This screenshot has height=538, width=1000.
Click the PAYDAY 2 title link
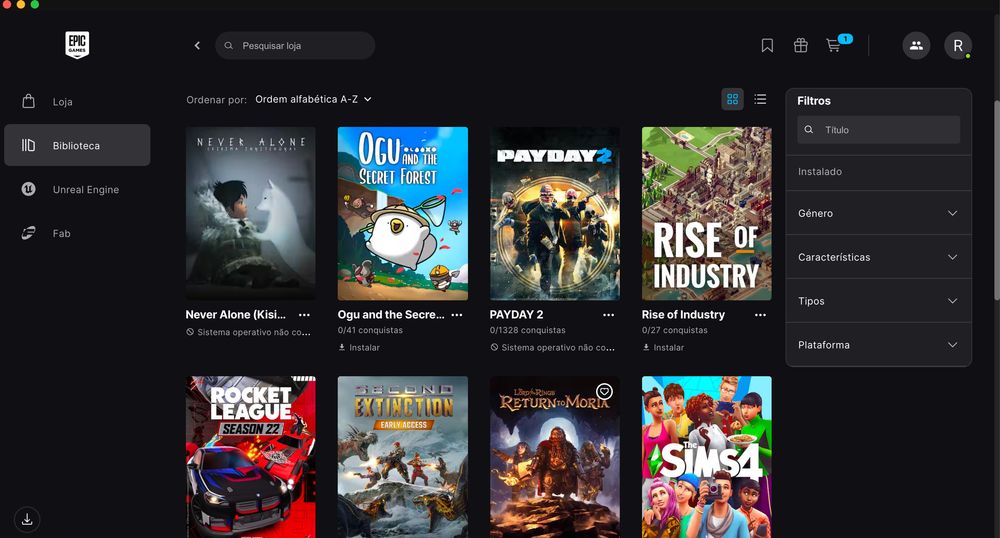point(517,314)
